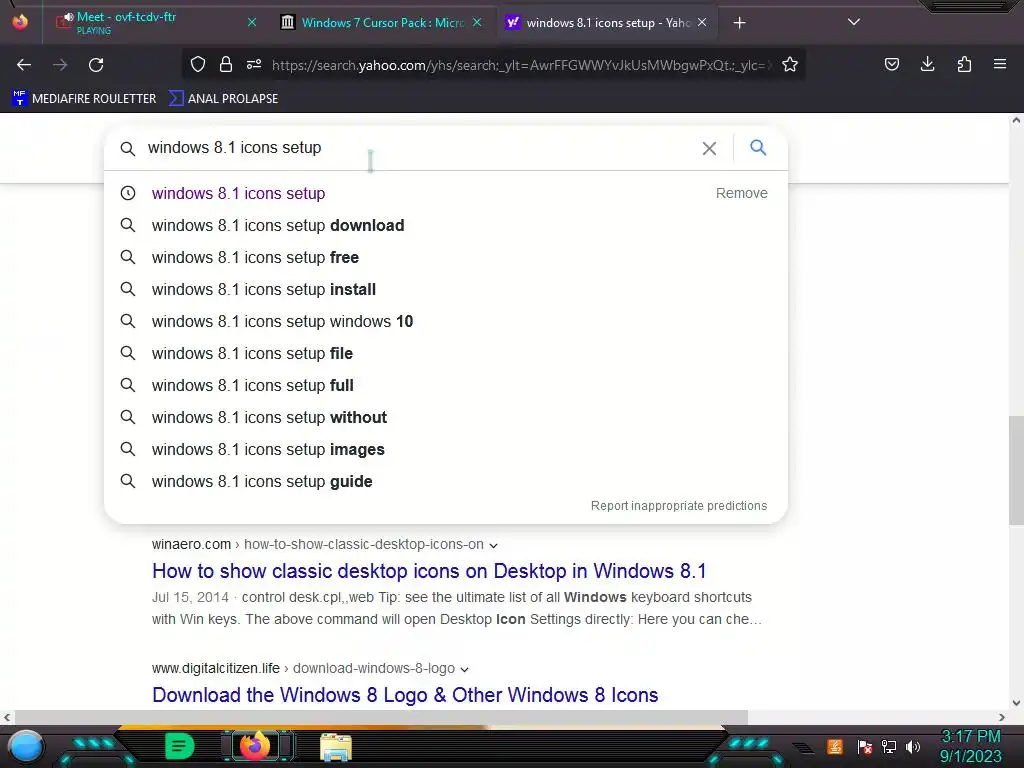
Task: Open green notes app on taskbar
Action: (179, 746)
